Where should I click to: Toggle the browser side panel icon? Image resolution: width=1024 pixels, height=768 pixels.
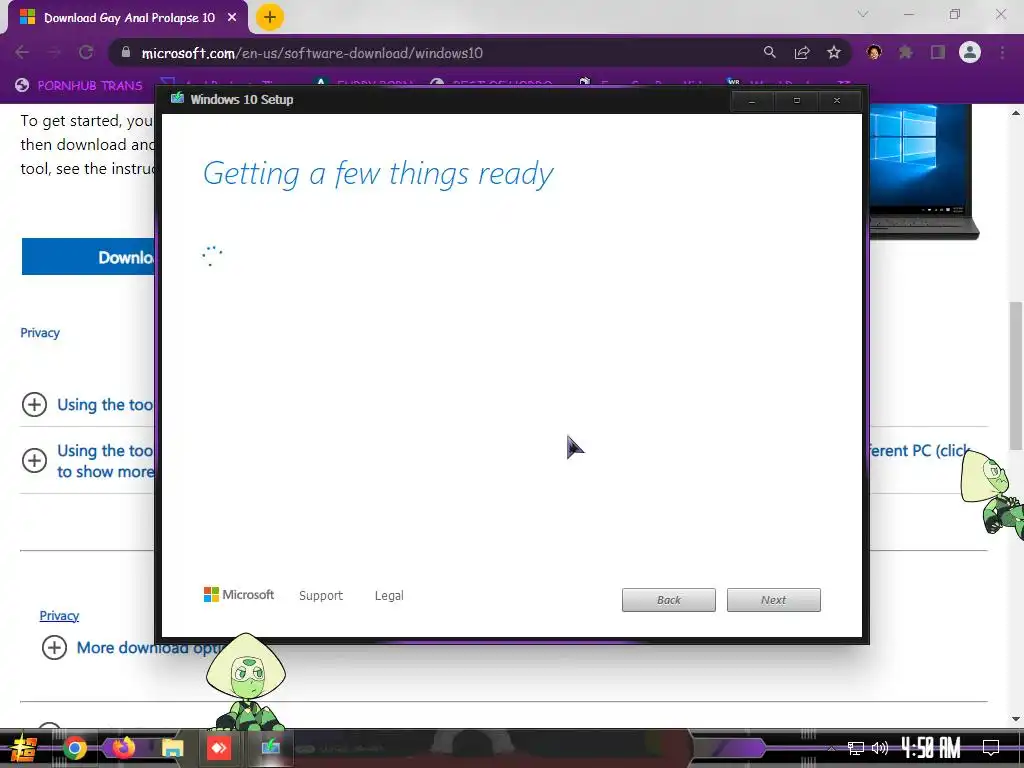click(938, 52)
